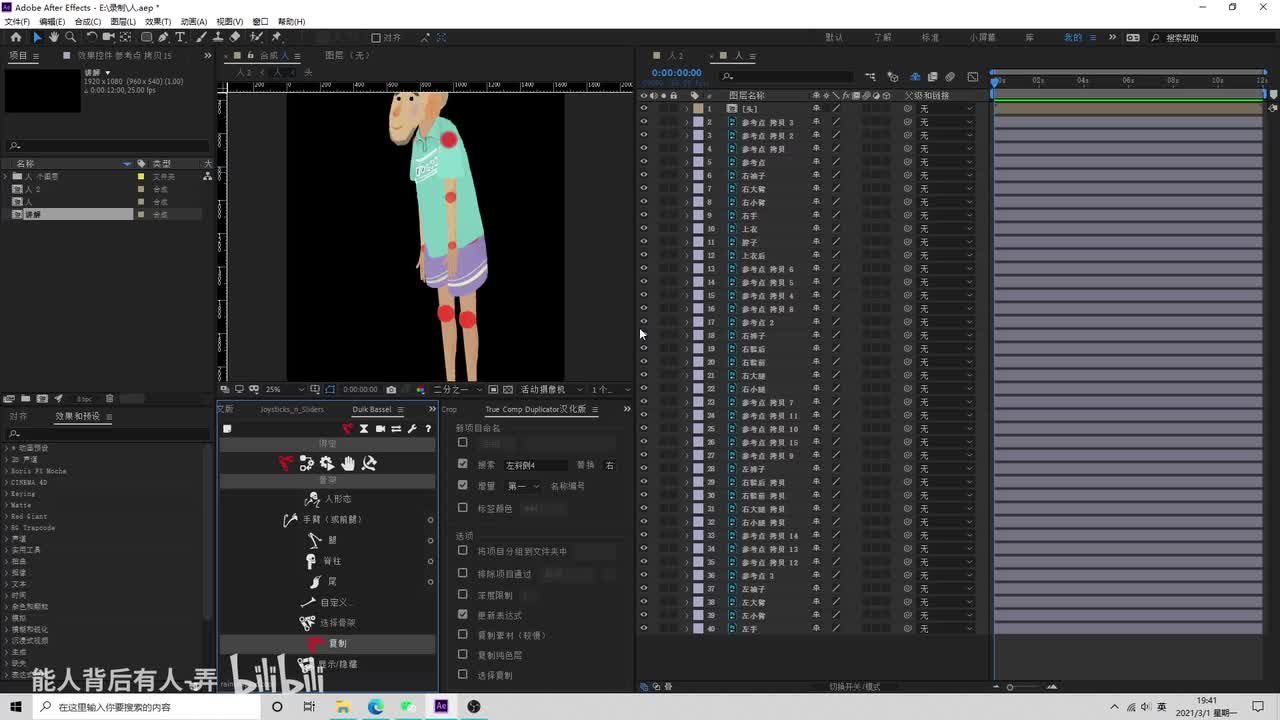Click the Duik help question mark icon
Image resolution: width=1280 pixels, height=720 pixels.
(x=428, y=429)
